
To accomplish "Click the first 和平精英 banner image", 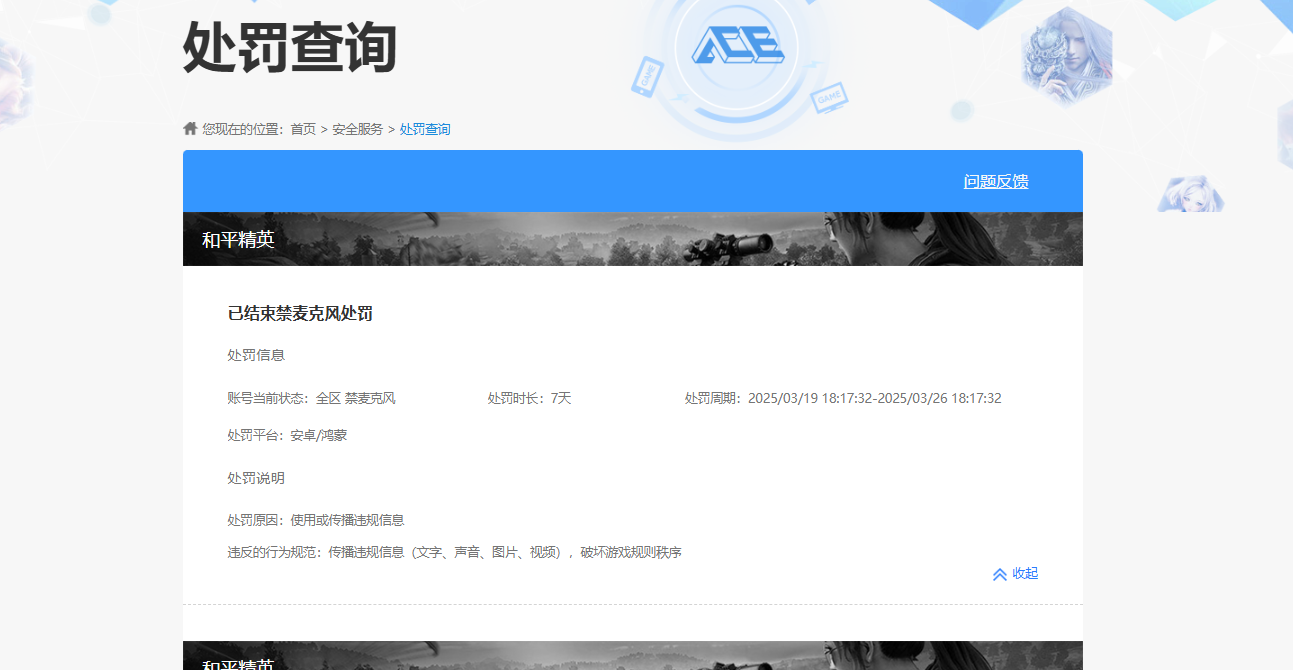I will (632, 238).
